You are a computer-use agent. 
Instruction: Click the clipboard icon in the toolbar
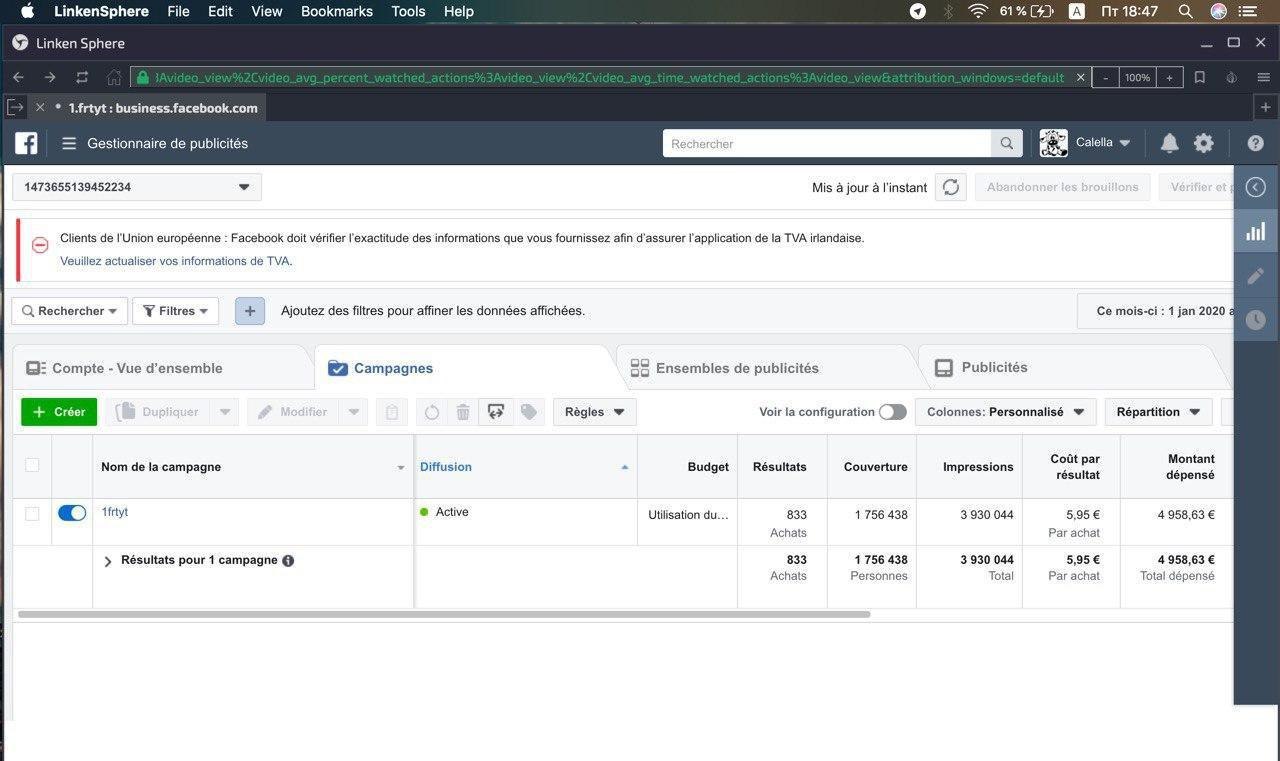[x=392, y=412]
